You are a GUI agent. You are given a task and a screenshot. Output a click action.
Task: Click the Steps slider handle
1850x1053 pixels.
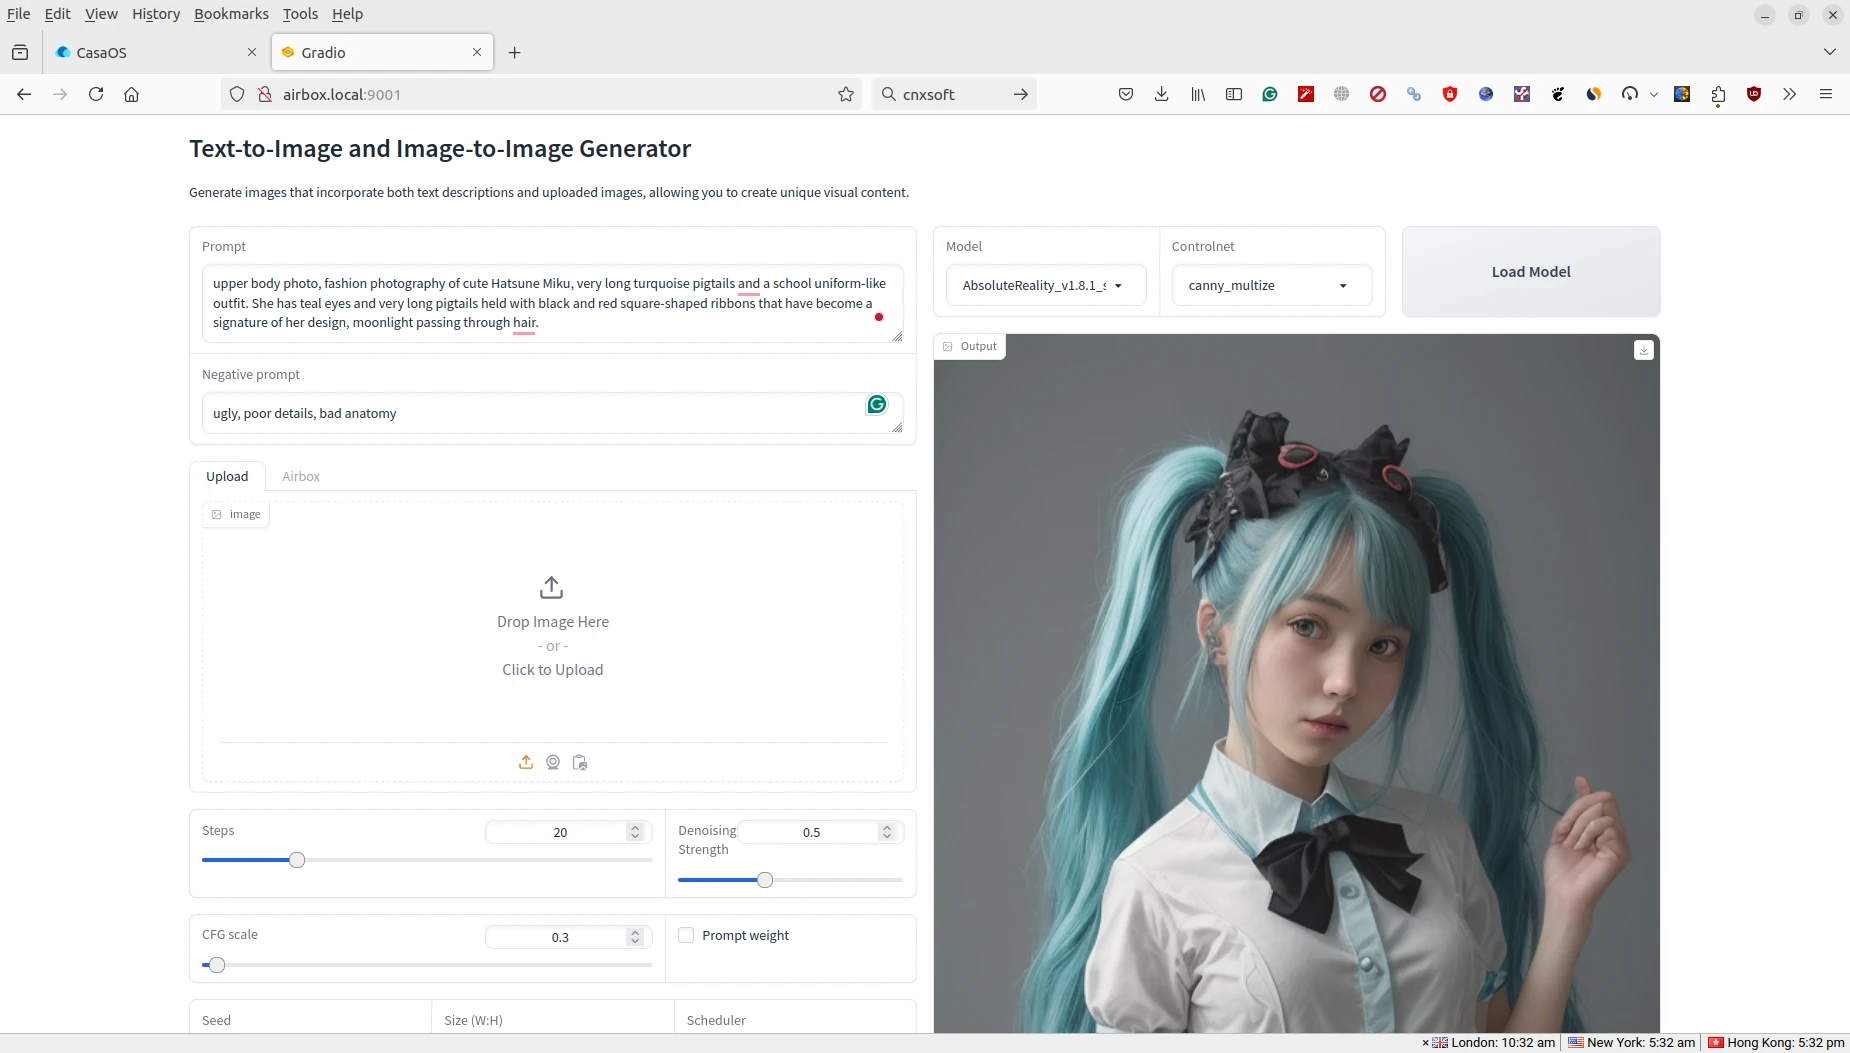[x=297, y=860]
